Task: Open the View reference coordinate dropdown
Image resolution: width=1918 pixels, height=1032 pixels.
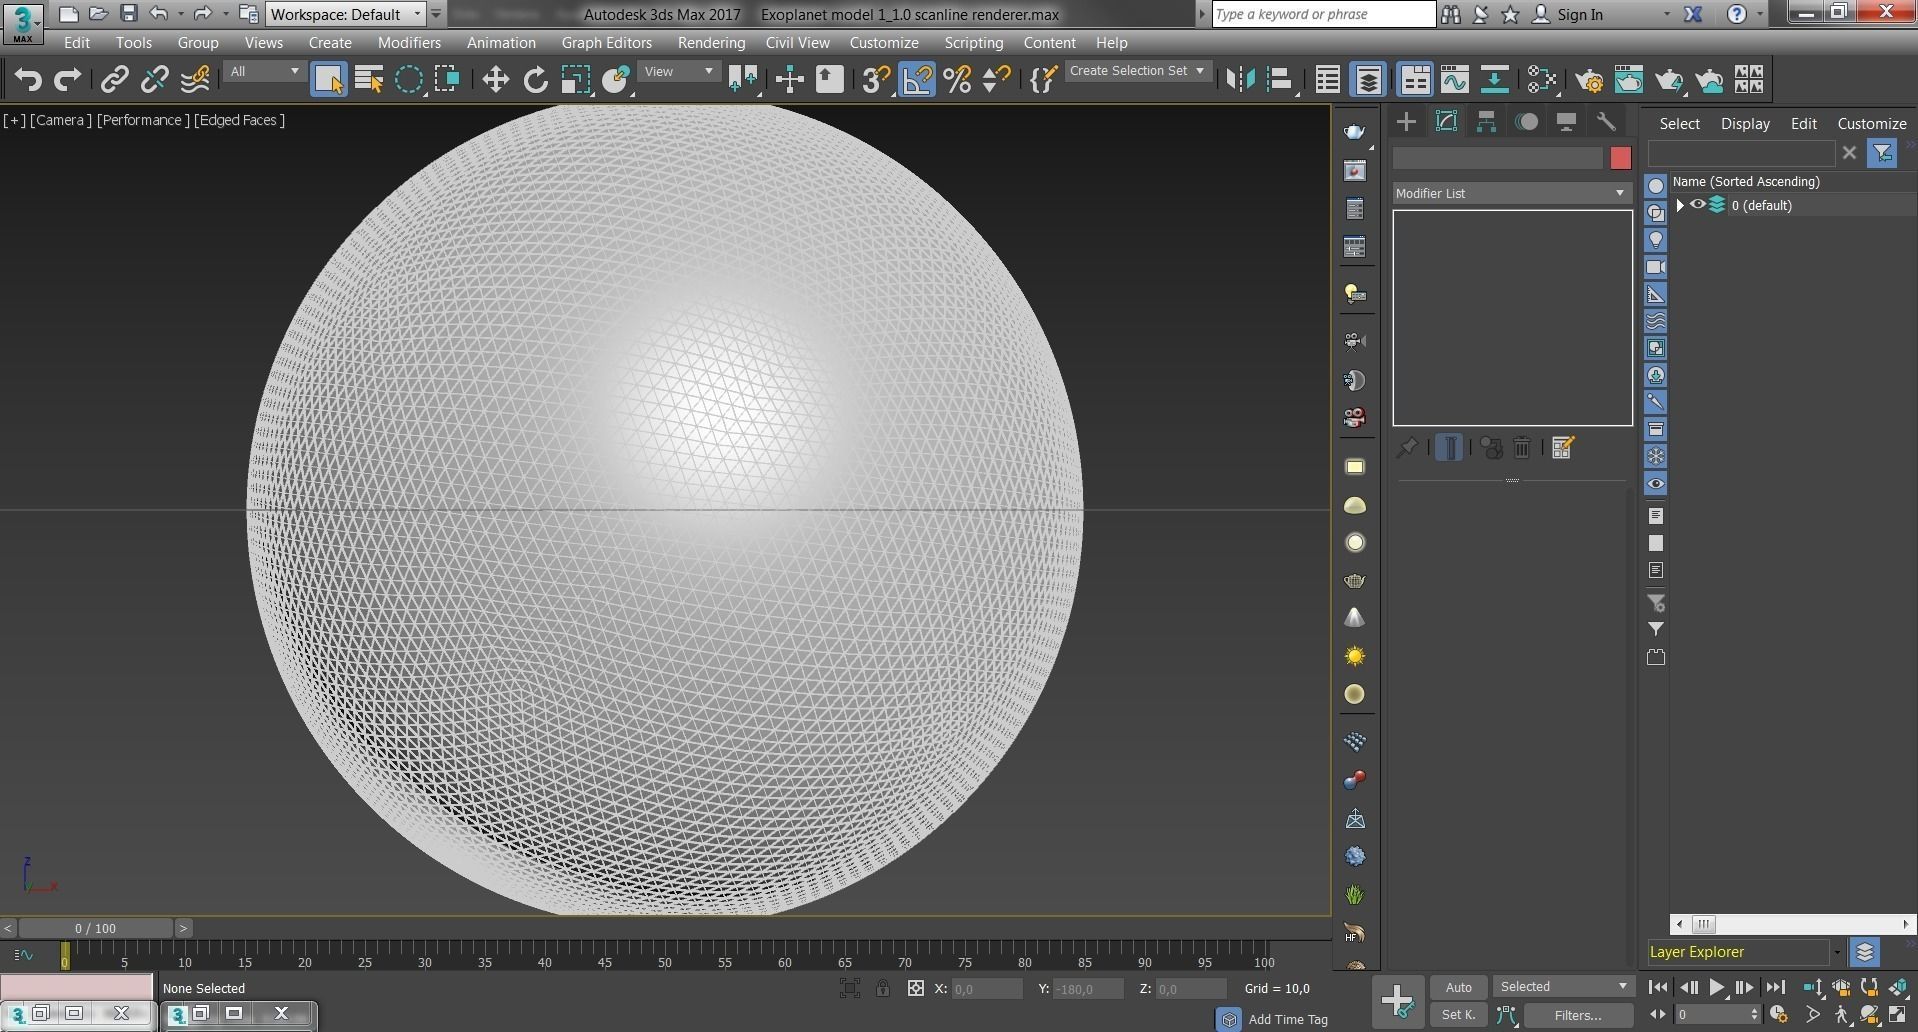Action: click(678, 71)
